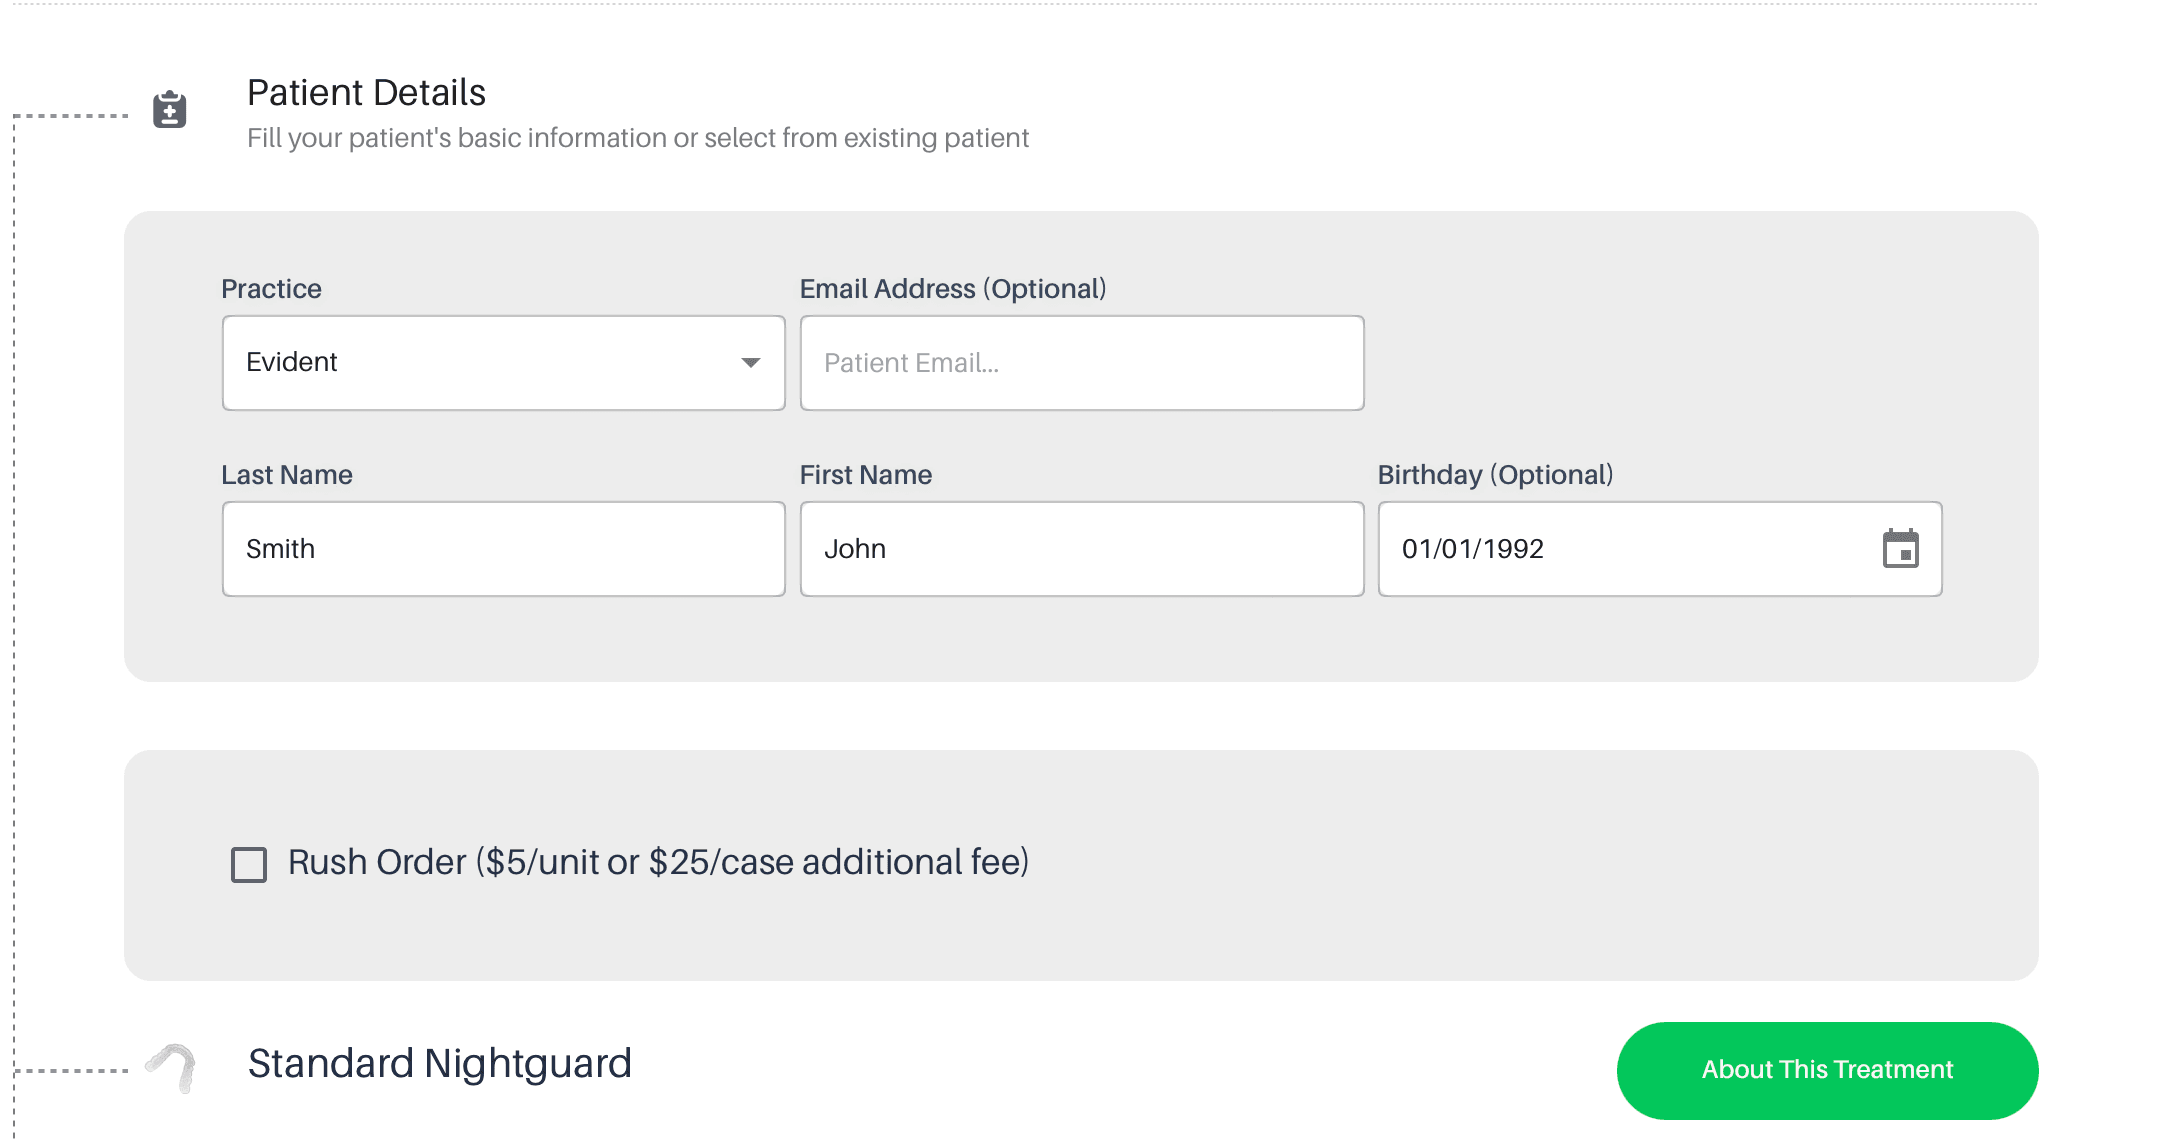This screenshot has height=1142, width=2182.
Task: Click the Last Name field containing Smith
Action: 503,549
